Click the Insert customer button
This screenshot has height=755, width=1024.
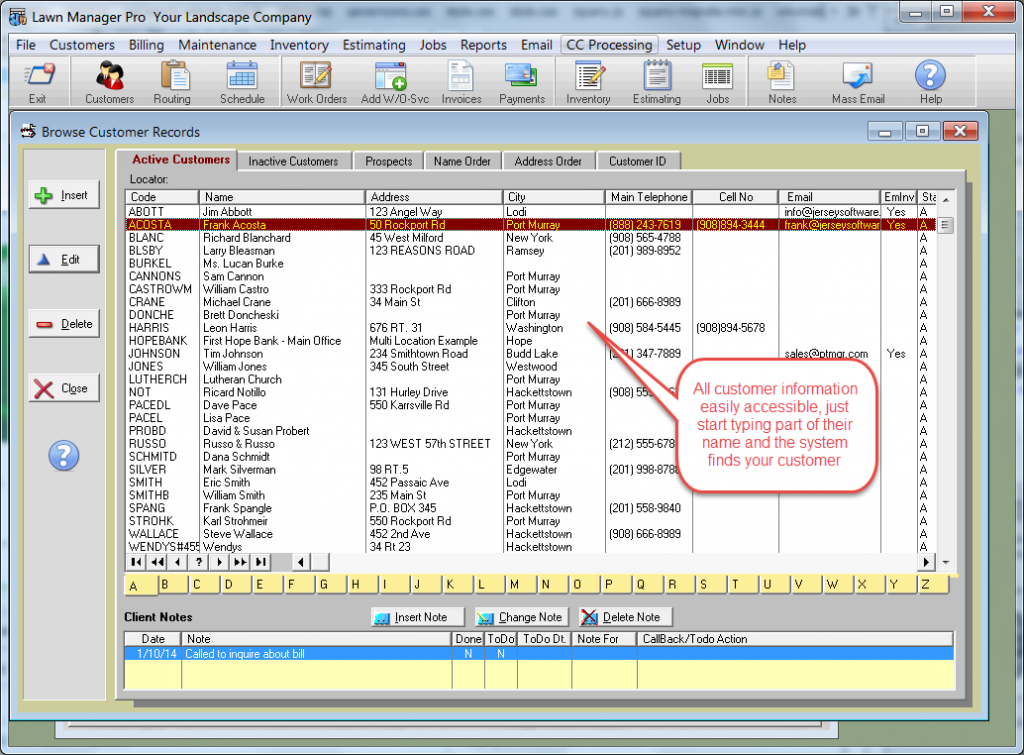click(x=64, y=195)
